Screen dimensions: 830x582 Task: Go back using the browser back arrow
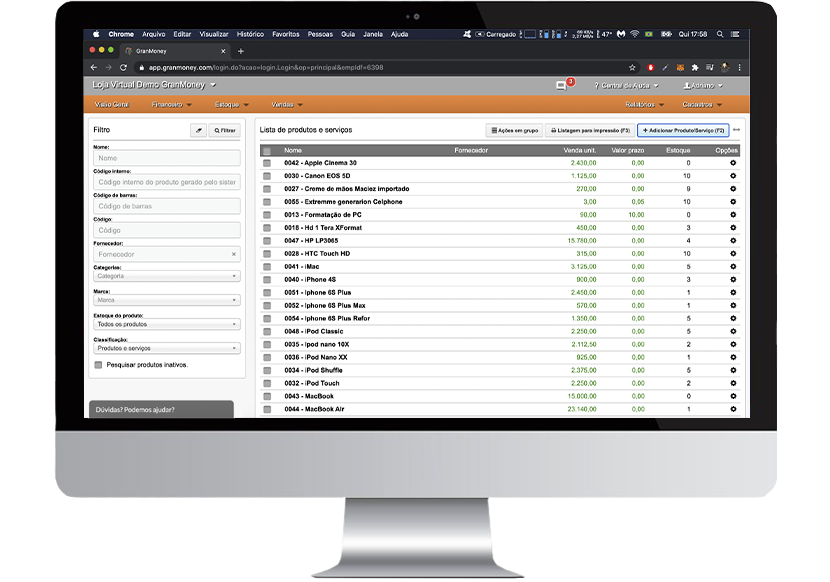click(94, 68)
